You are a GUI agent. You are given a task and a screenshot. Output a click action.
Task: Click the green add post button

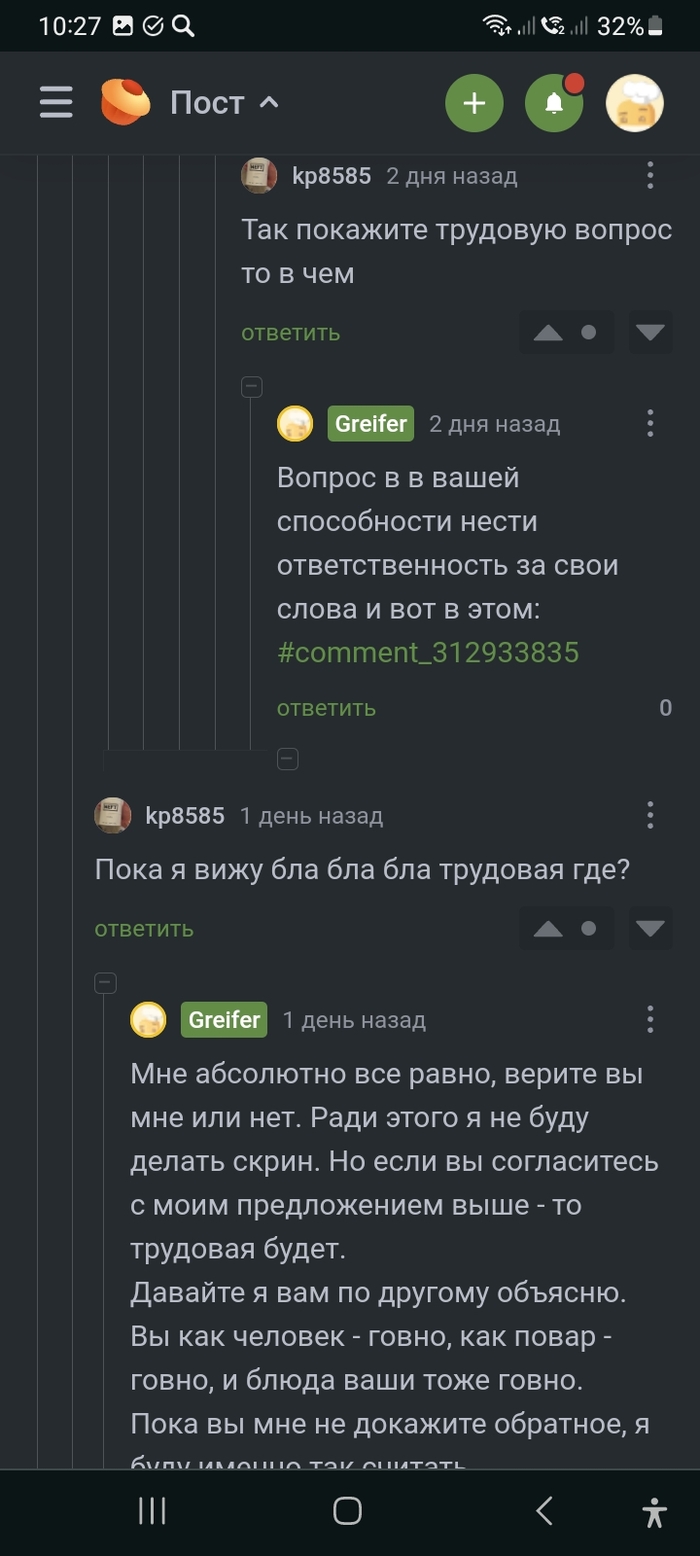point(474,103)
